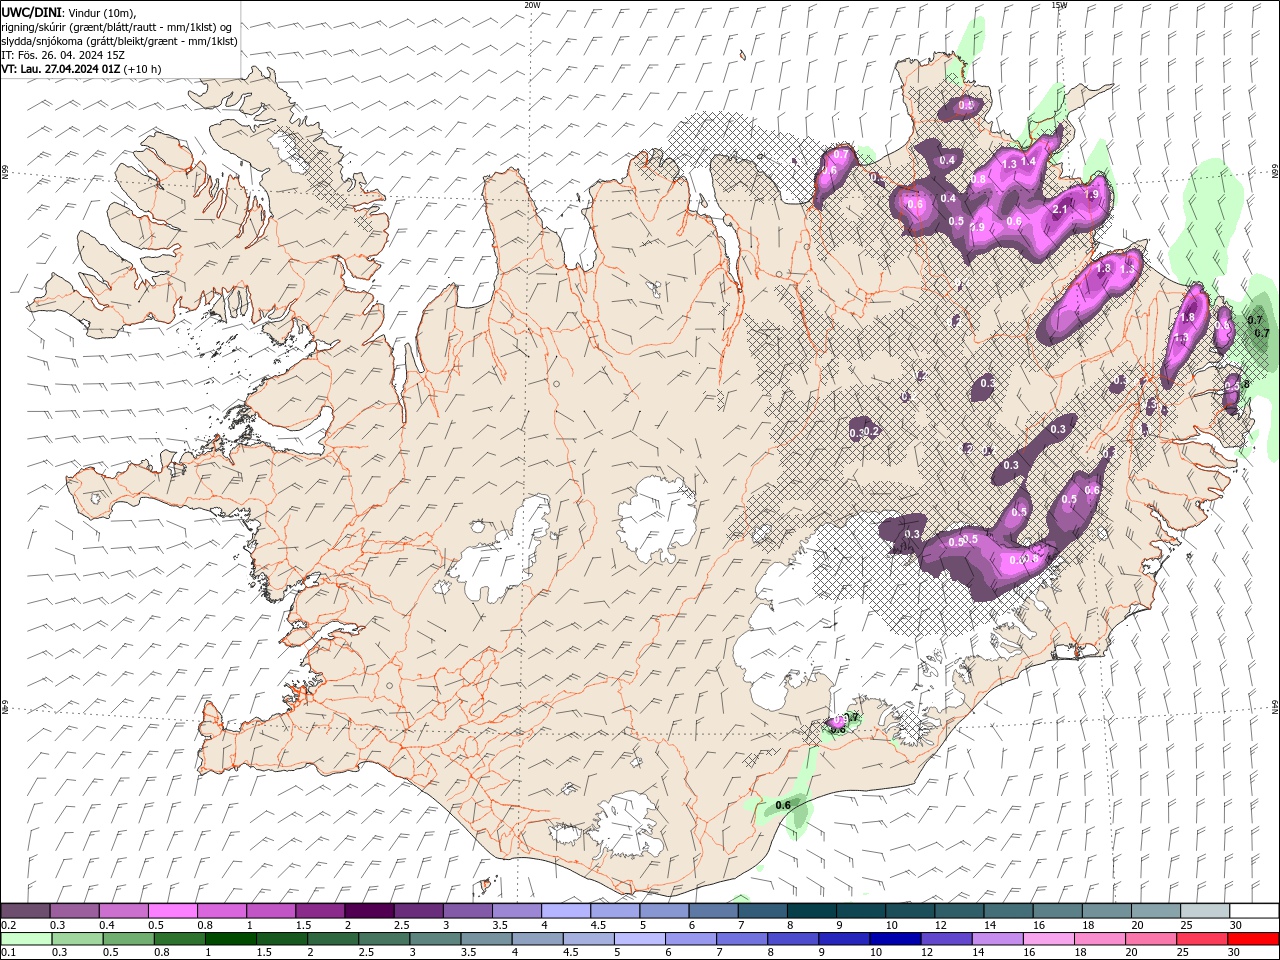The height and width of the screenshot is (960, 1280).
Task: Click the lower legend darkest green swatch starting at 1
Action: 231,939
